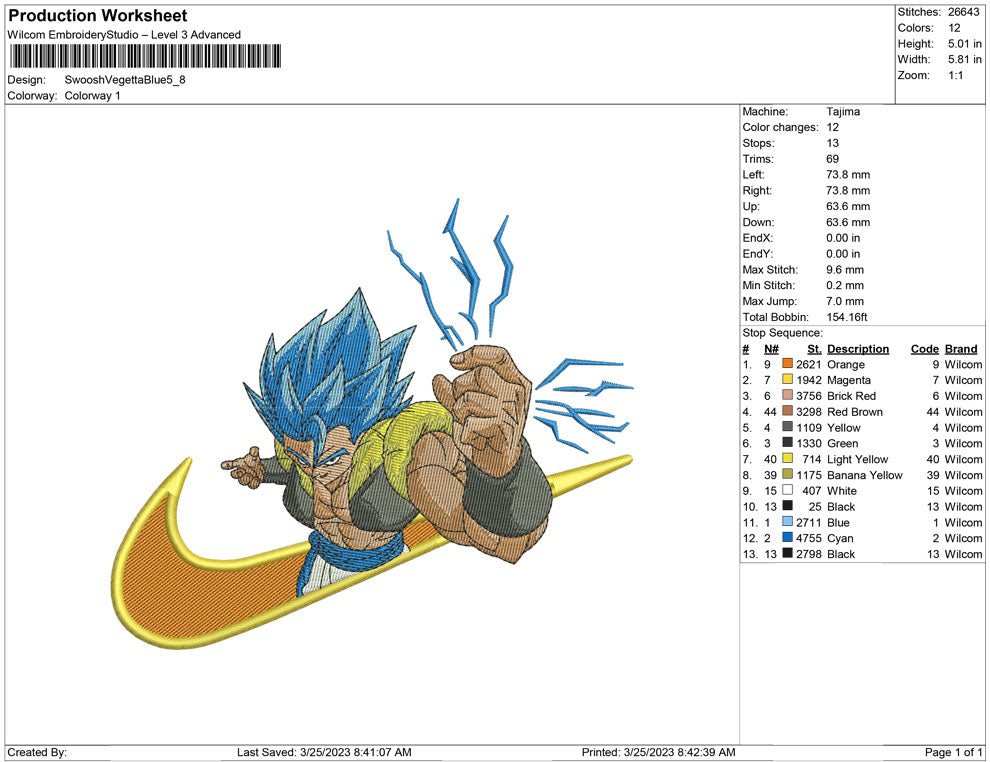This screenshot has height=762, width=990.
Task: Click the Production Worksheet title
Action: [98, 16]
